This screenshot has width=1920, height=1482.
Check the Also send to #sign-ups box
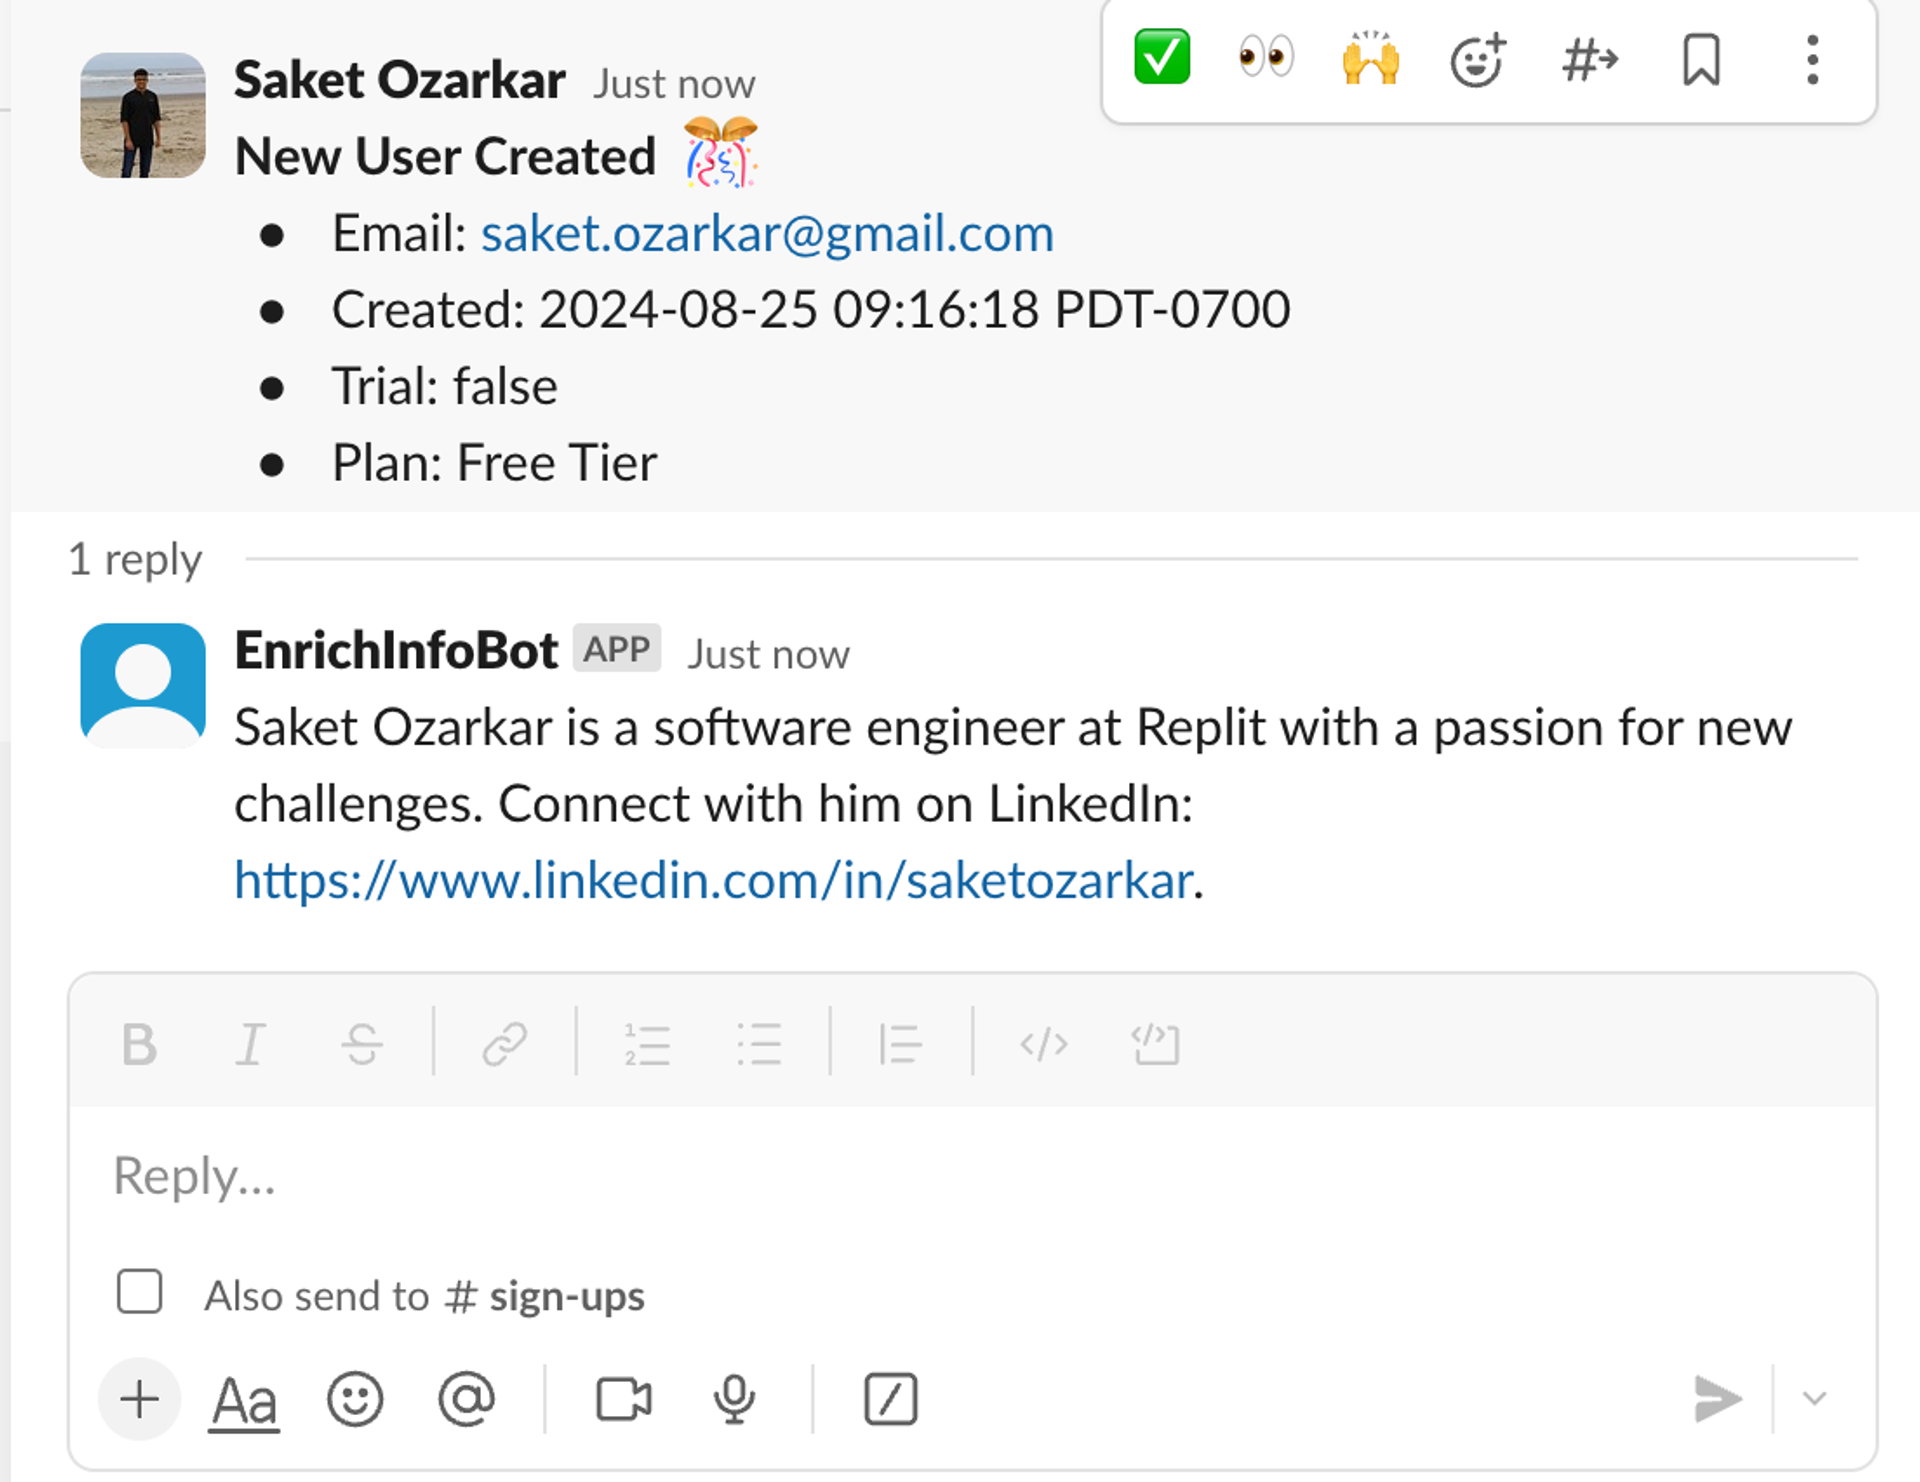point(139,1292)
